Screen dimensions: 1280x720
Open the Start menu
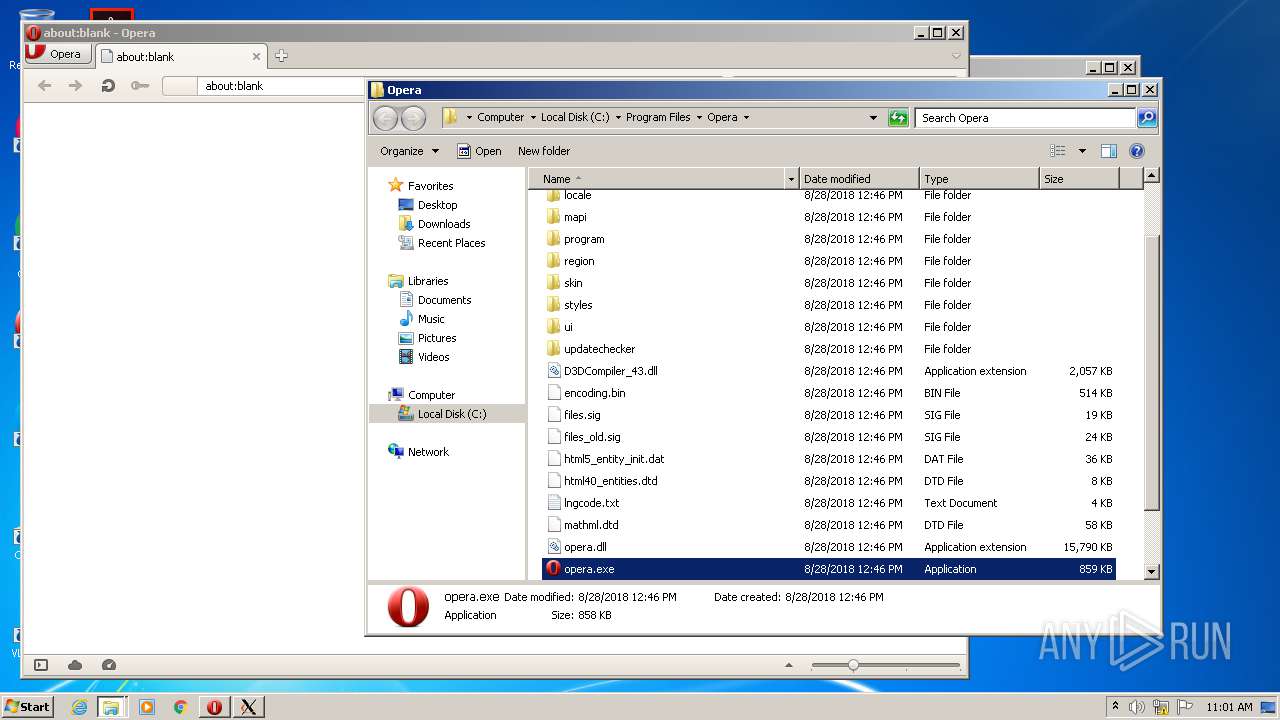click(x=27, y=706)
